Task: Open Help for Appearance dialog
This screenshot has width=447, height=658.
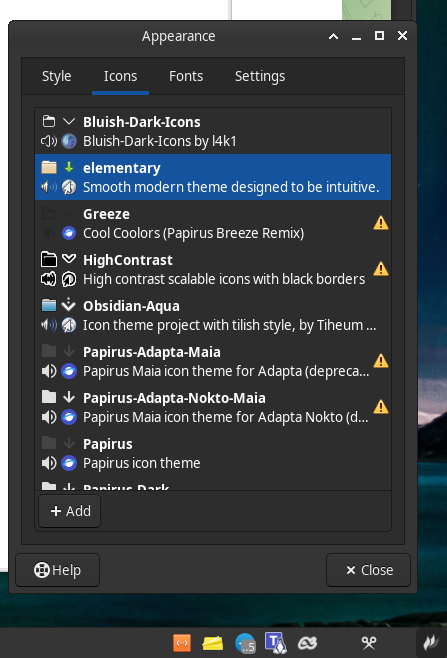Action: point(58,570)
